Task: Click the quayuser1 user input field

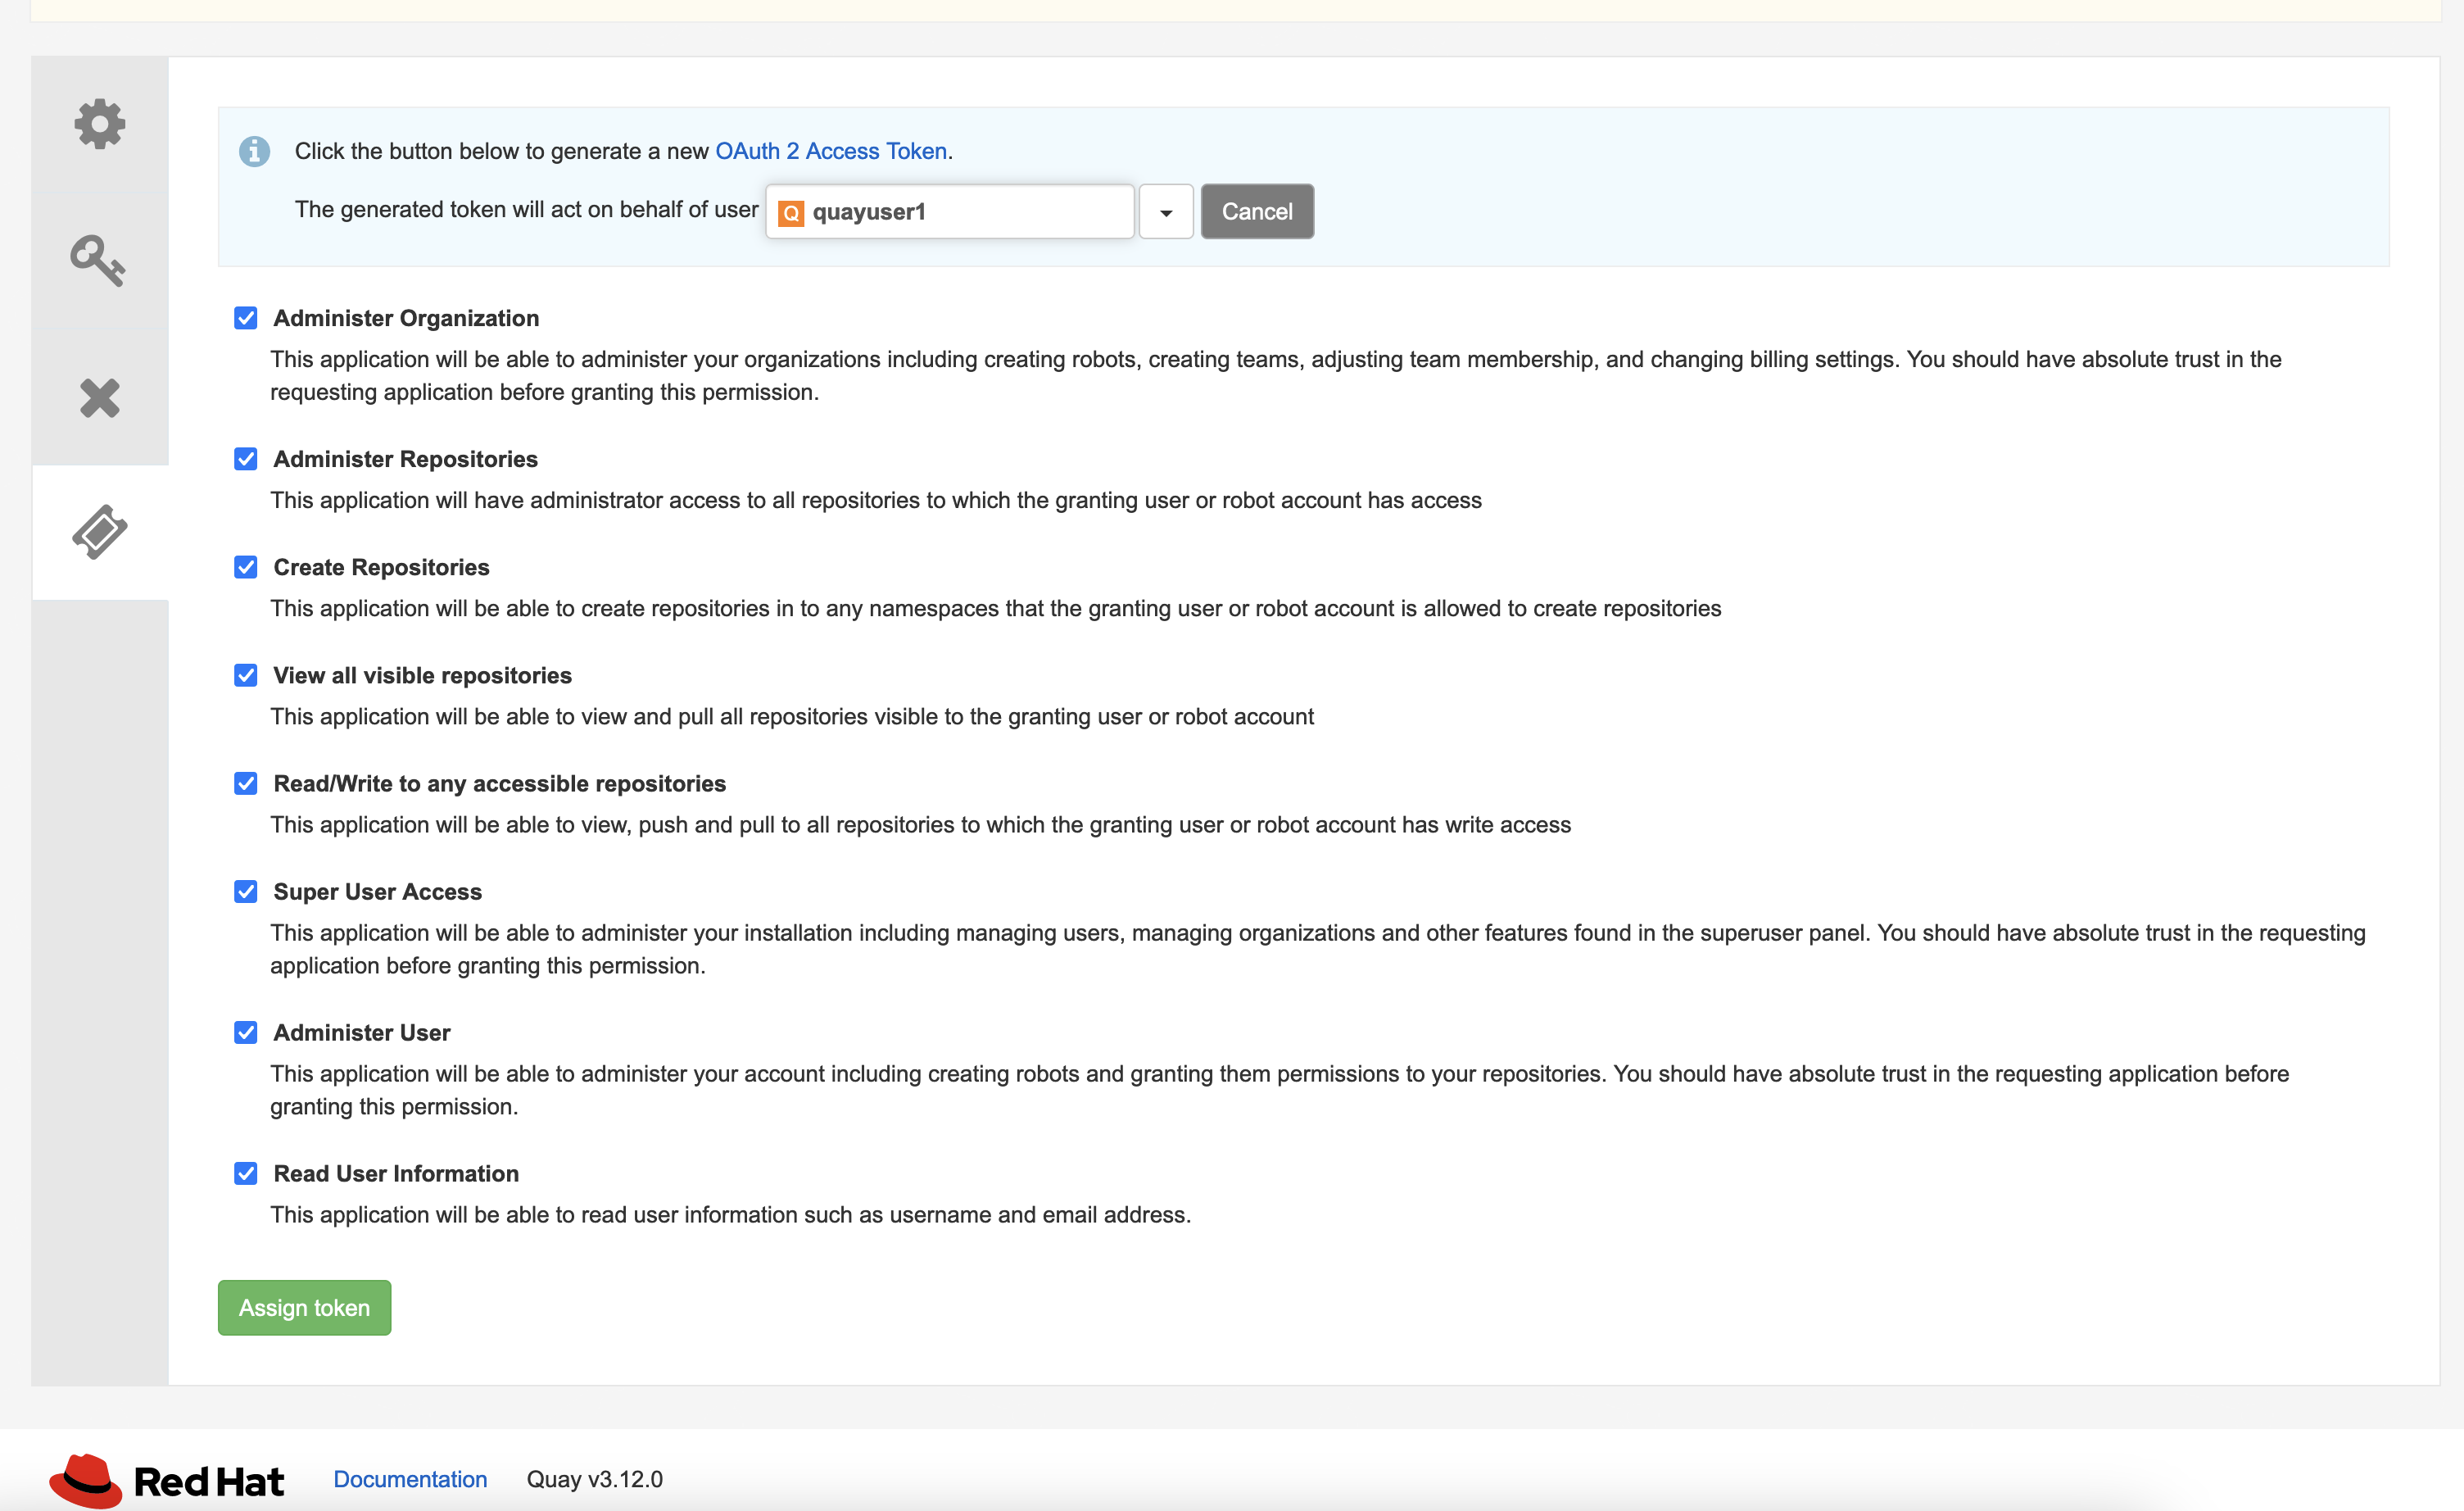Action: point(960,212)
